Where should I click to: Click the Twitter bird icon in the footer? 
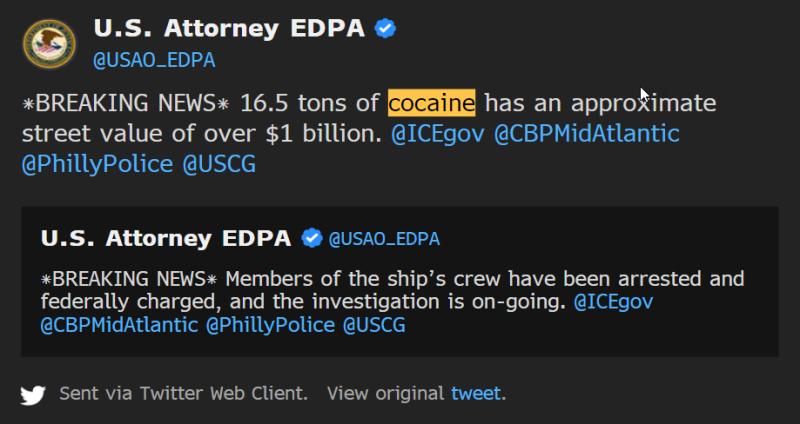point(33,394)
